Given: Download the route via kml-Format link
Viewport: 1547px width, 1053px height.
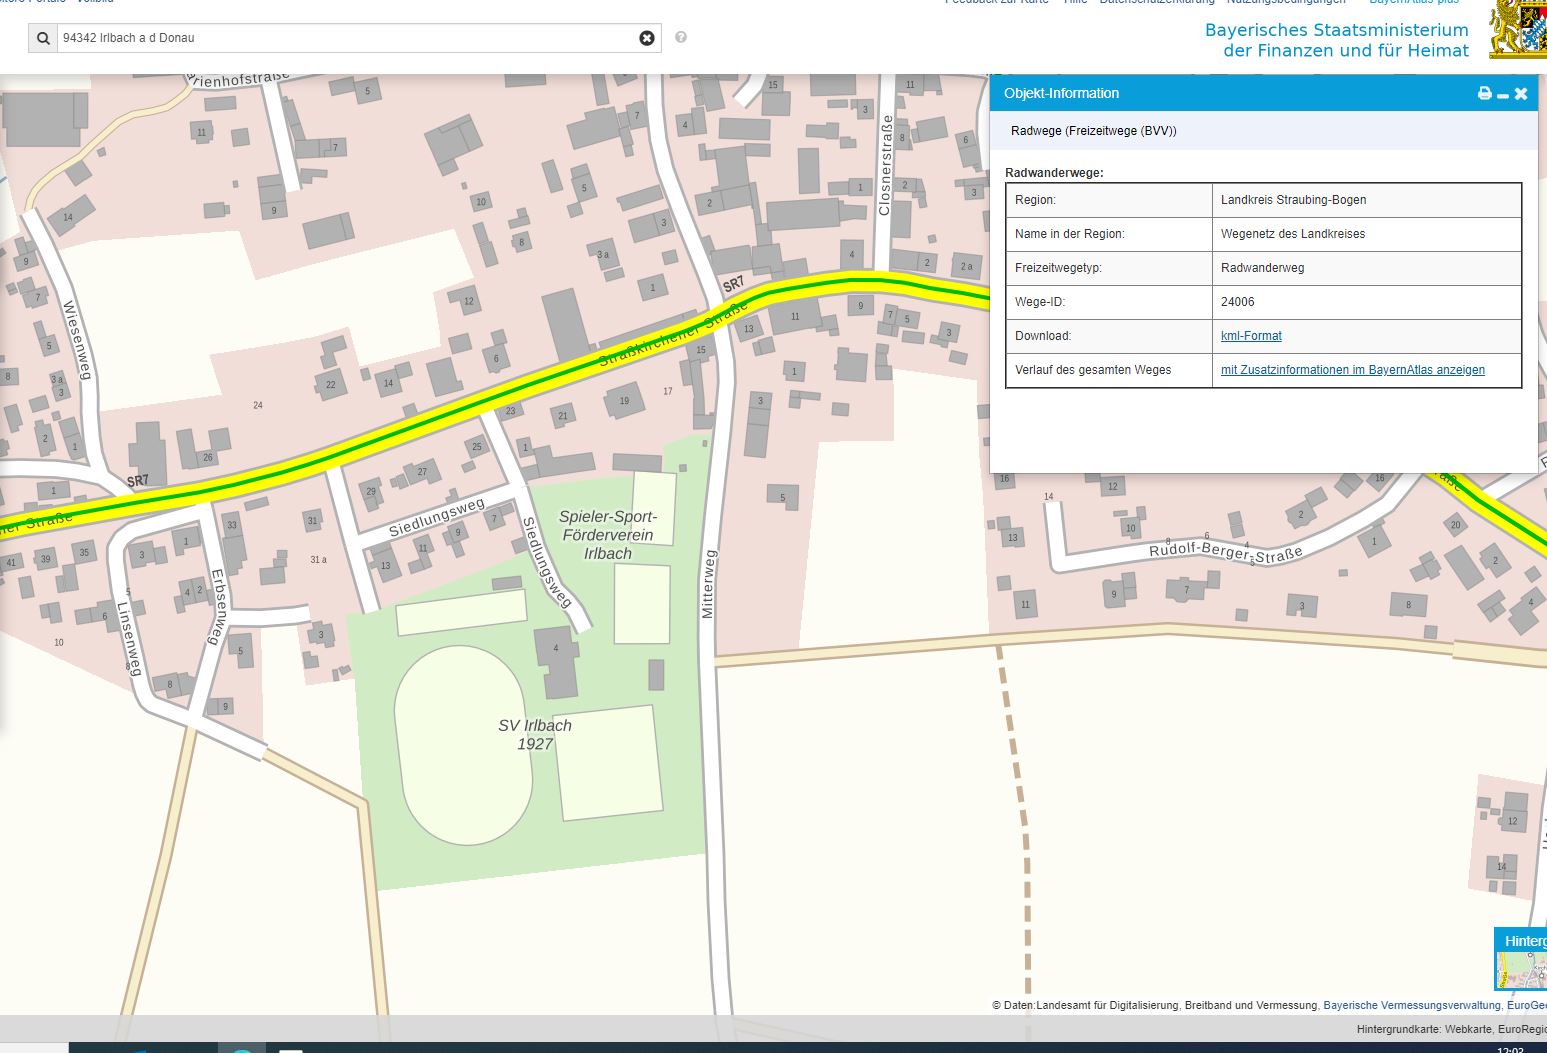Looking at the screenshot, I should coord(1251,336).
